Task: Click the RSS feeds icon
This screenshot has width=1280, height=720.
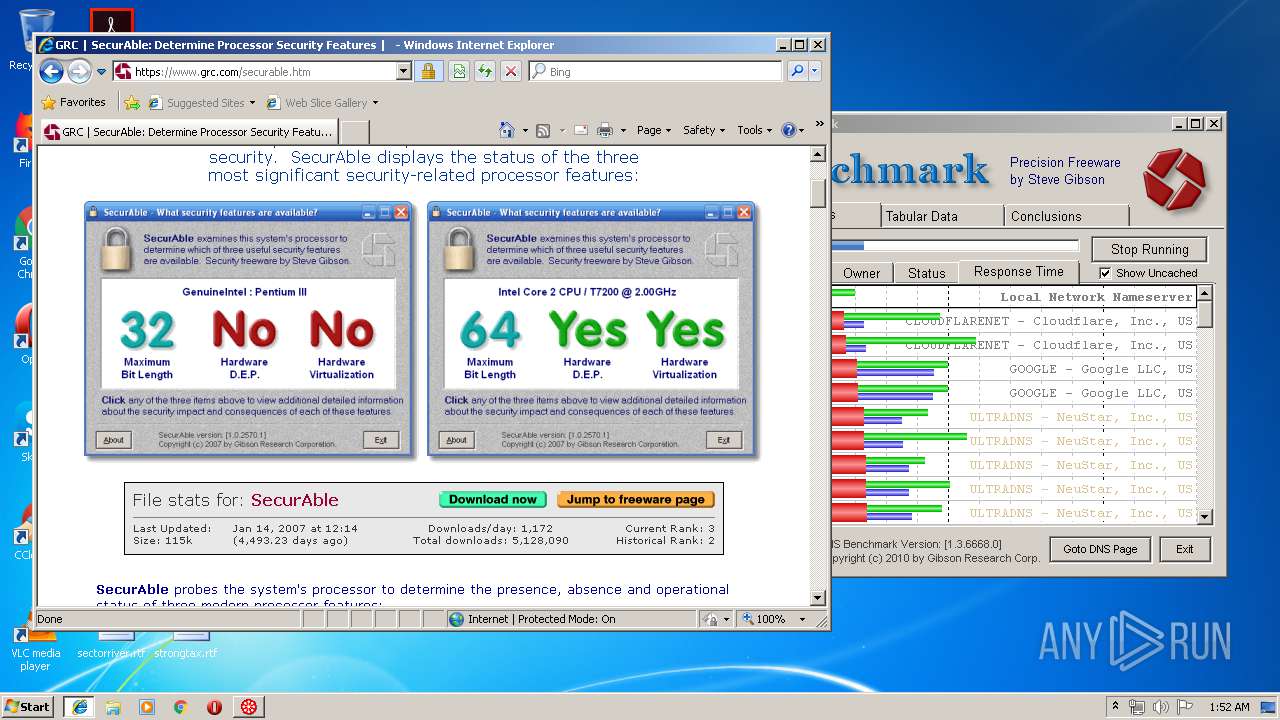Action: point(543,130)
